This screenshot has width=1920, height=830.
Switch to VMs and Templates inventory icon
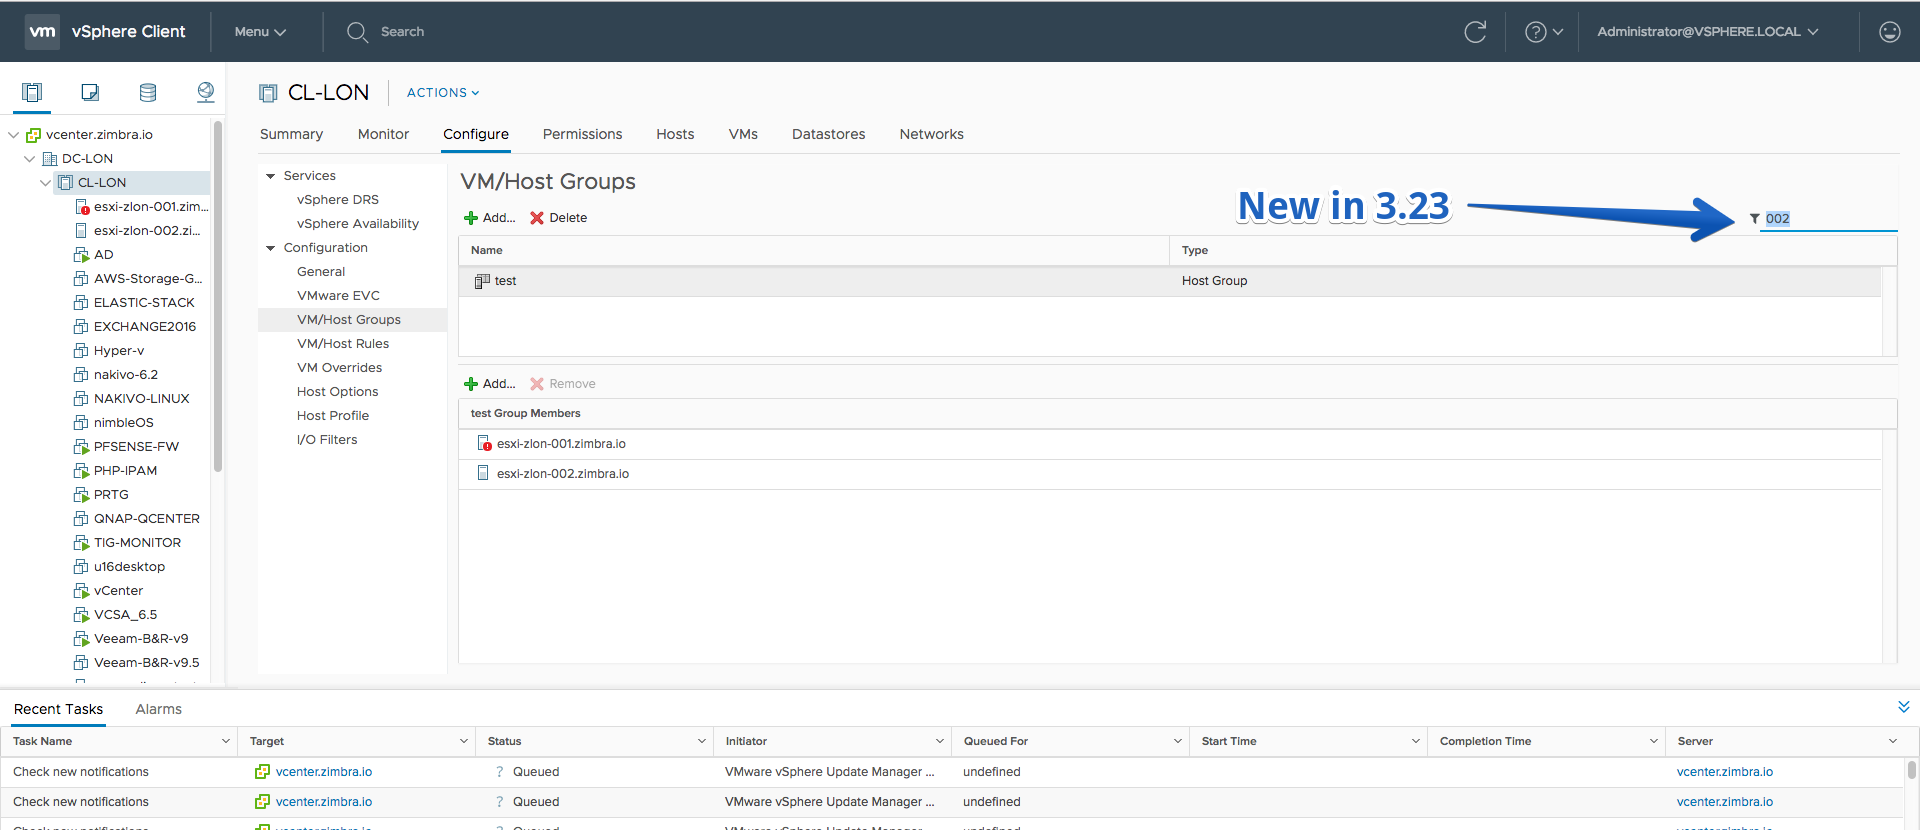click(90, 92)
